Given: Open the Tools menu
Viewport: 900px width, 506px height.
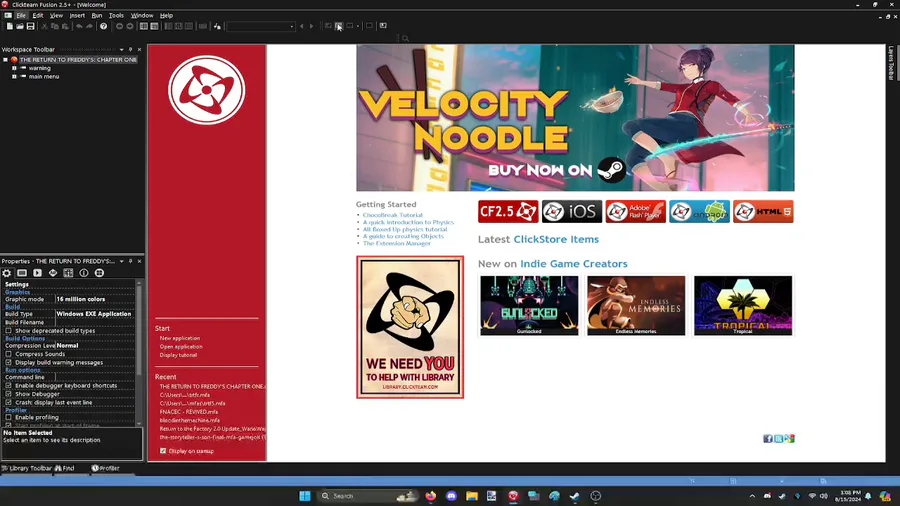Looking at the screenshot, I should pyautogui.click(x=116, y=15).
